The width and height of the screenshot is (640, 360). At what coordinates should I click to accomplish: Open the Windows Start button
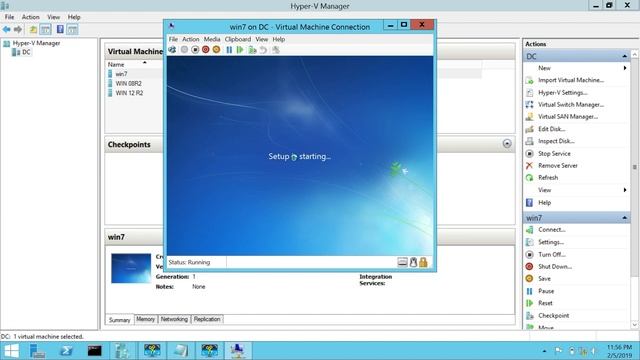11,351
